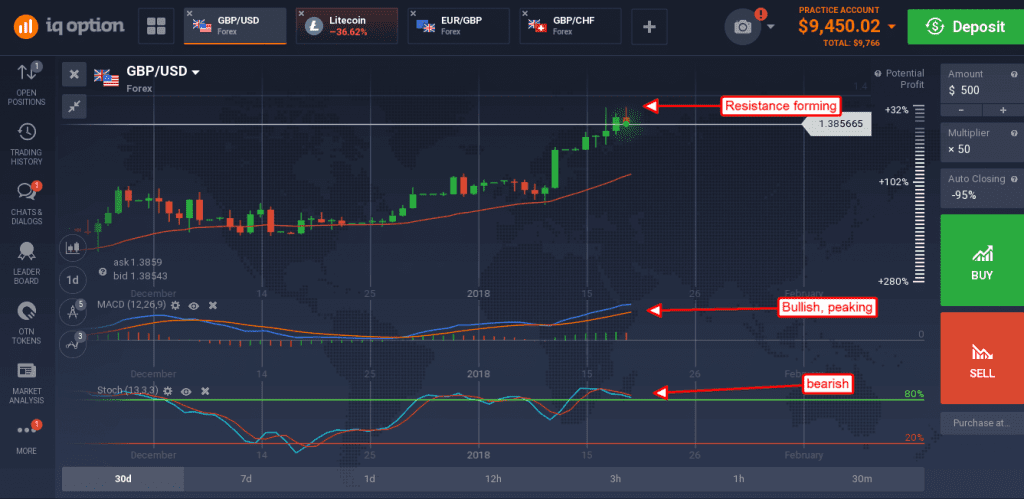Click the TOTAL: $9,766 balance text
Viewport: 1024px width, 499px height.
(x=852, y=43)
